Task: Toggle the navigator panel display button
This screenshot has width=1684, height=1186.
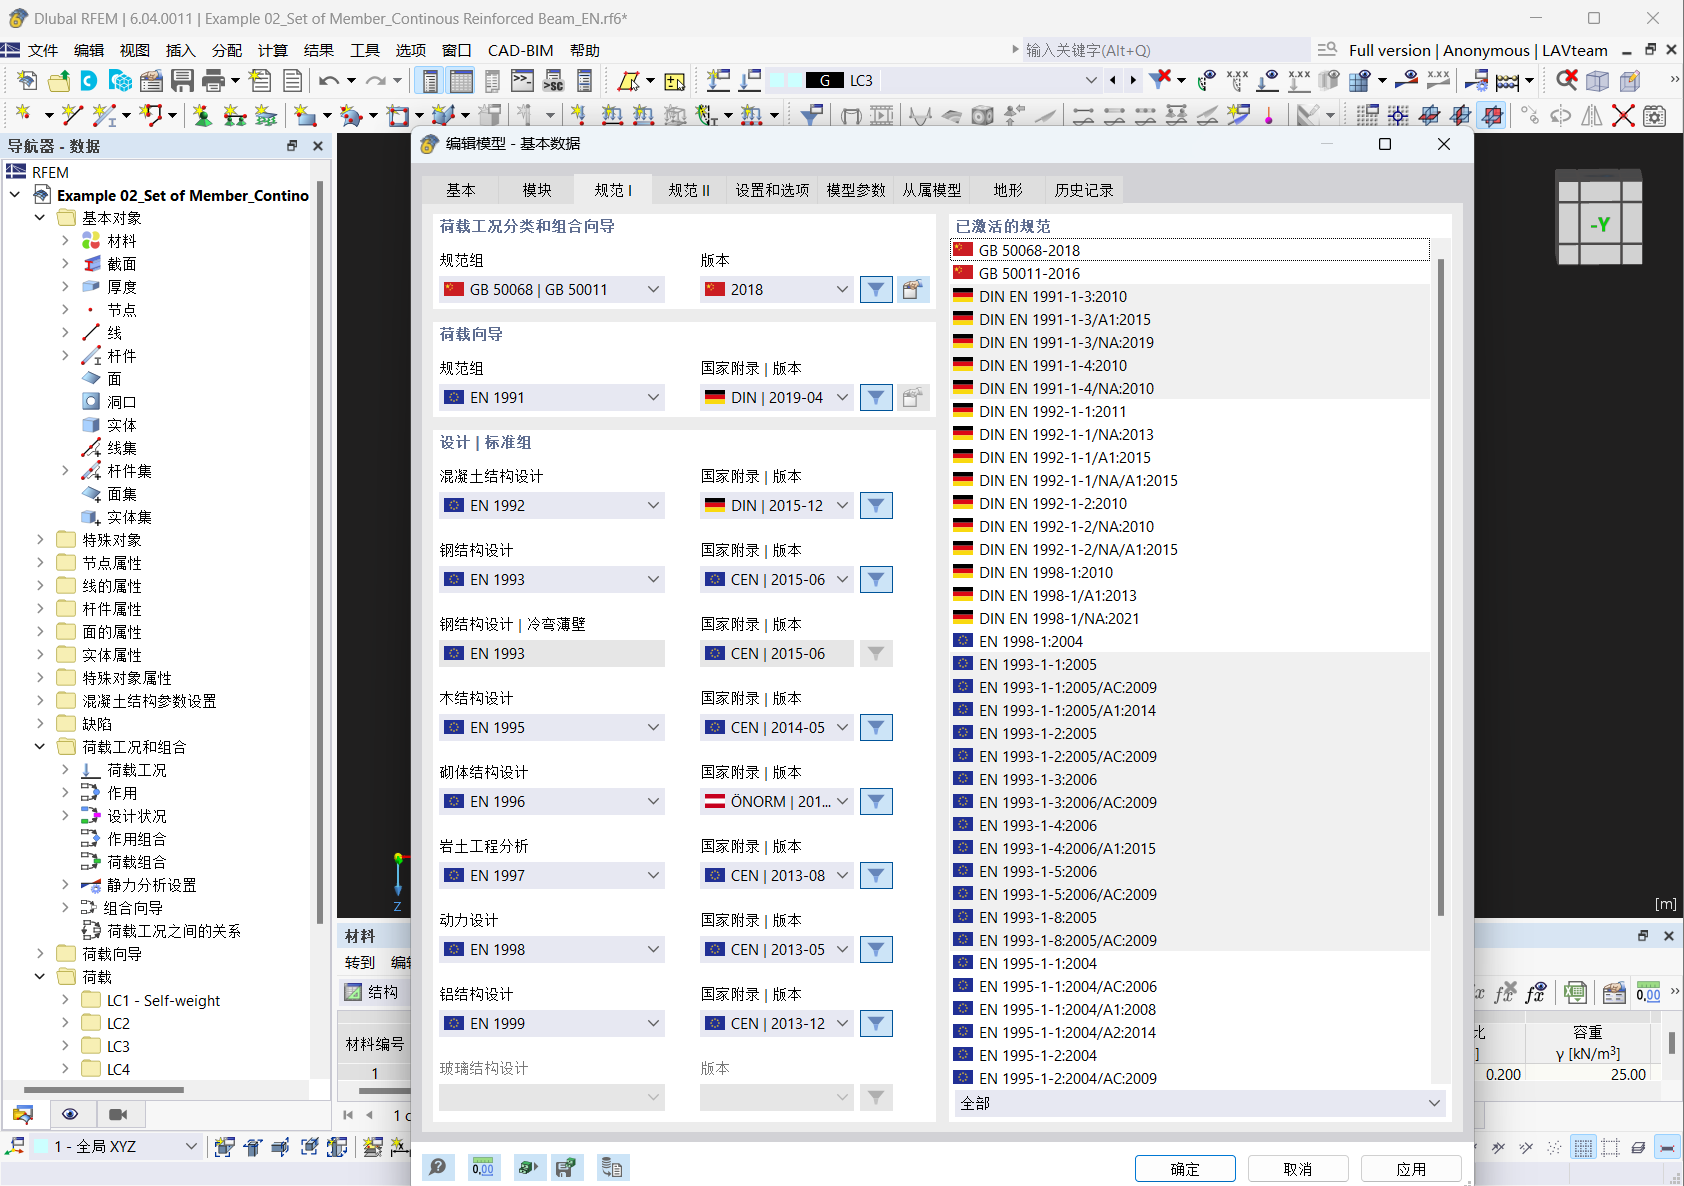Action: (x=430, y=81)
